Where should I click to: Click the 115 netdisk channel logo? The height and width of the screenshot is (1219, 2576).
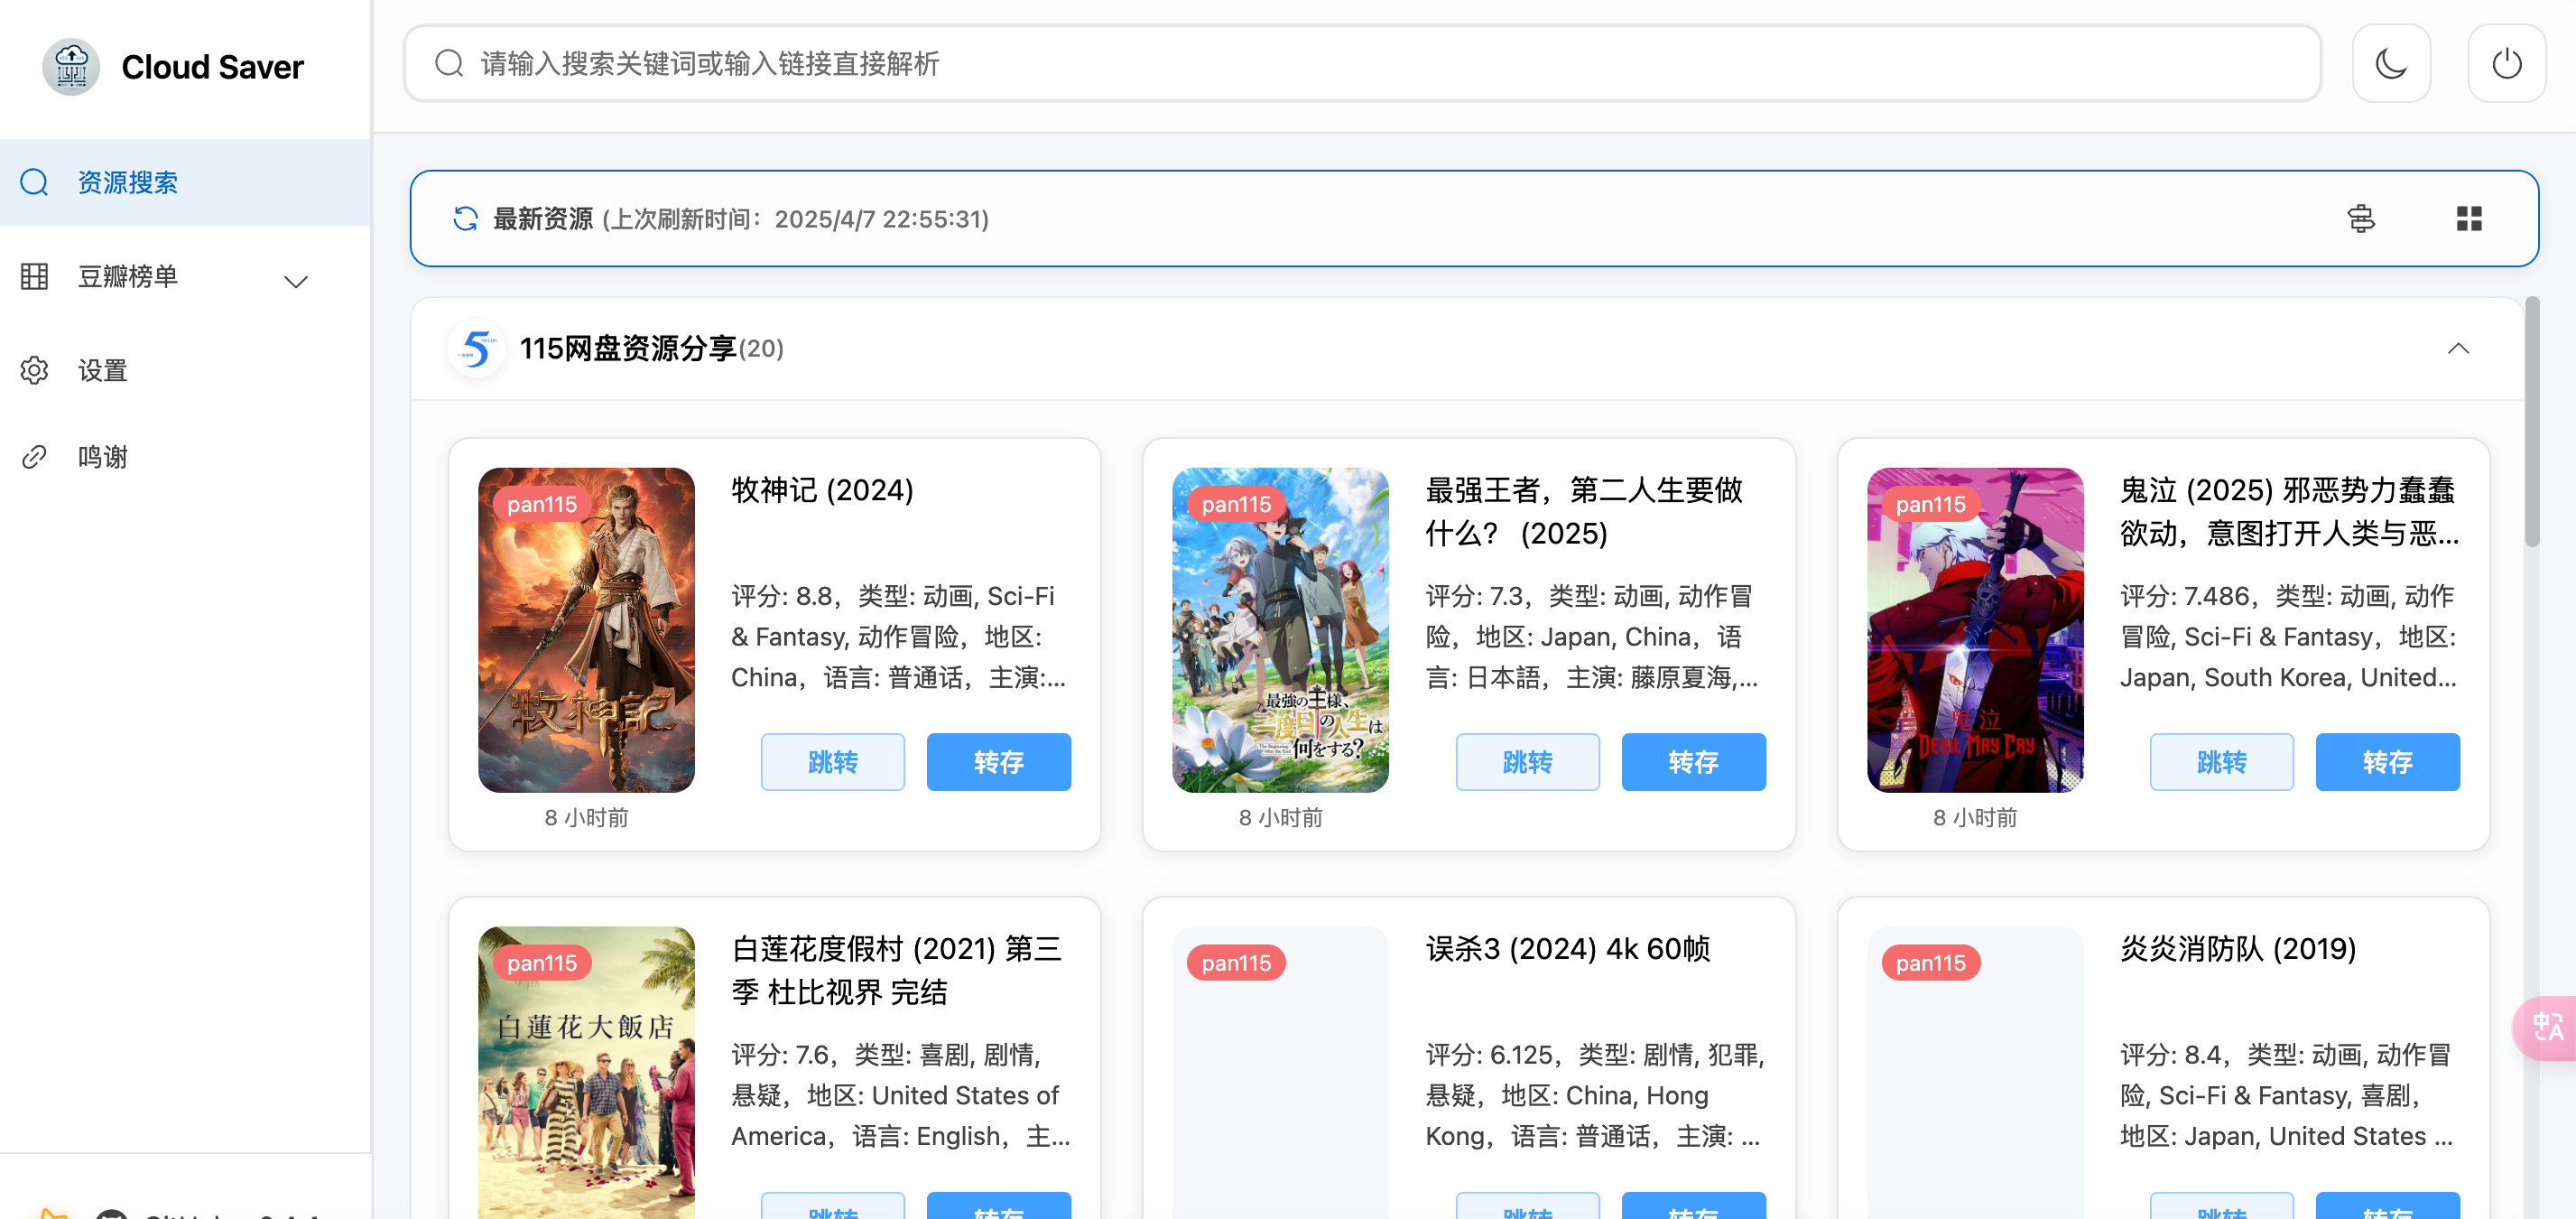tap(476, 349)
